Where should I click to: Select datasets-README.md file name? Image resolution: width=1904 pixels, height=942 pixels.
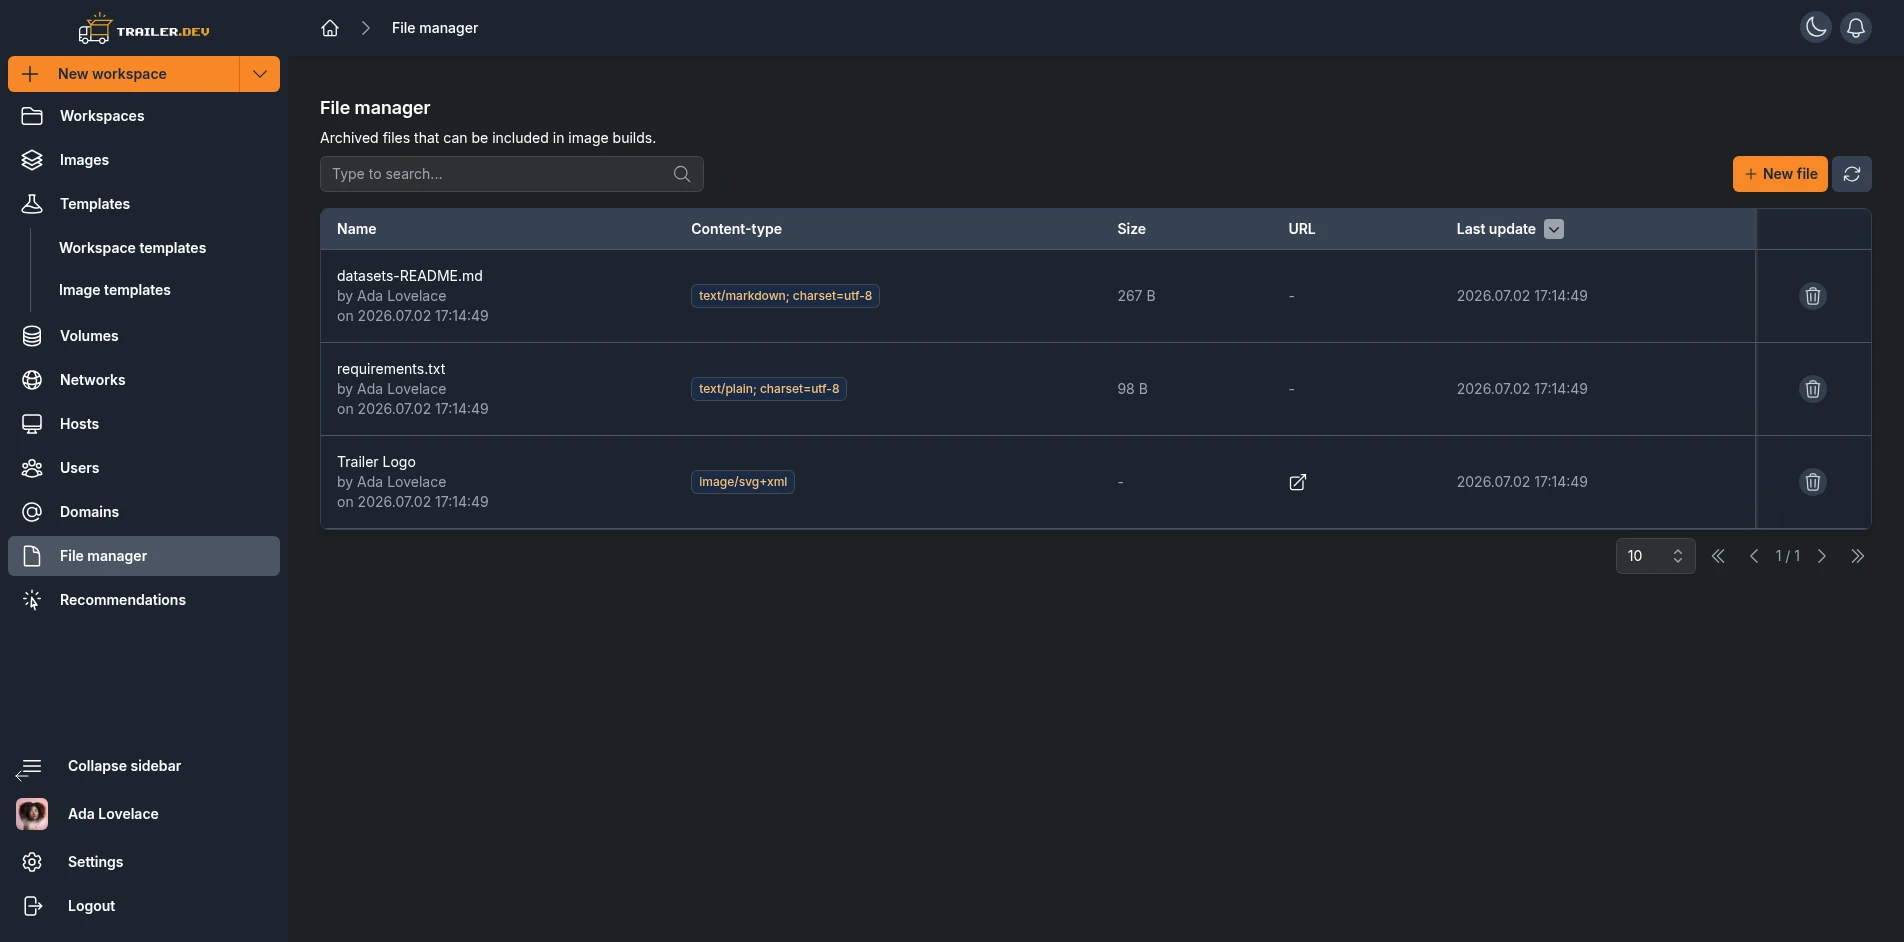click(410, 276)
